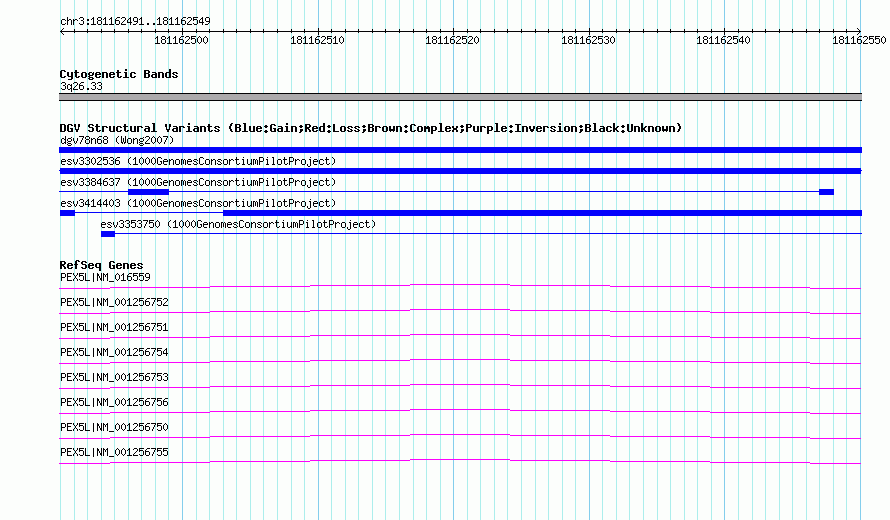890x520 pixels.
Task: Click ruler coordinate 181162500
Action: pos(182,40)
